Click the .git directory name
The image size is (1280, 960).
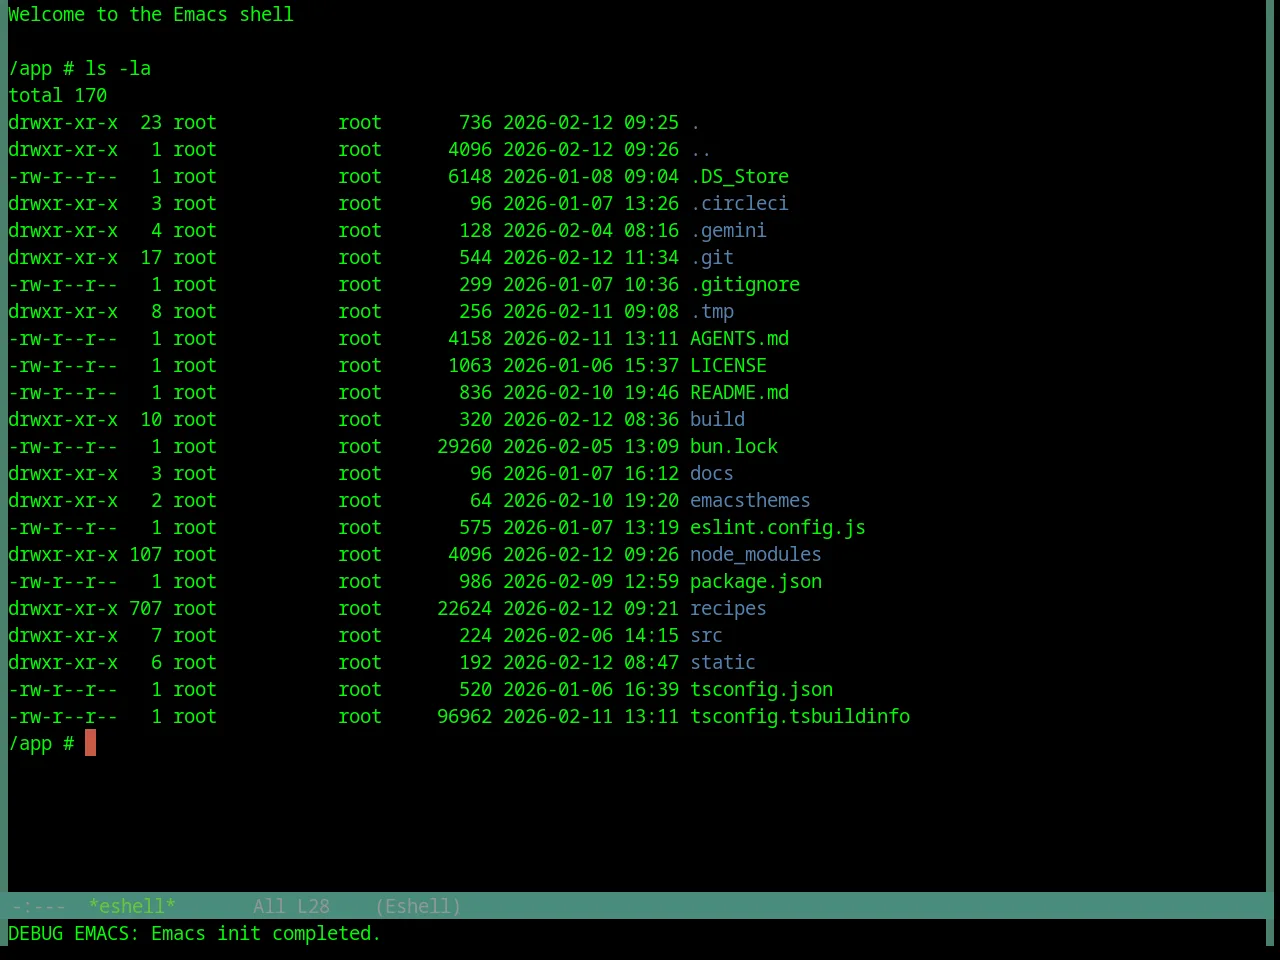pyautogui.click(x=712, y=257)
